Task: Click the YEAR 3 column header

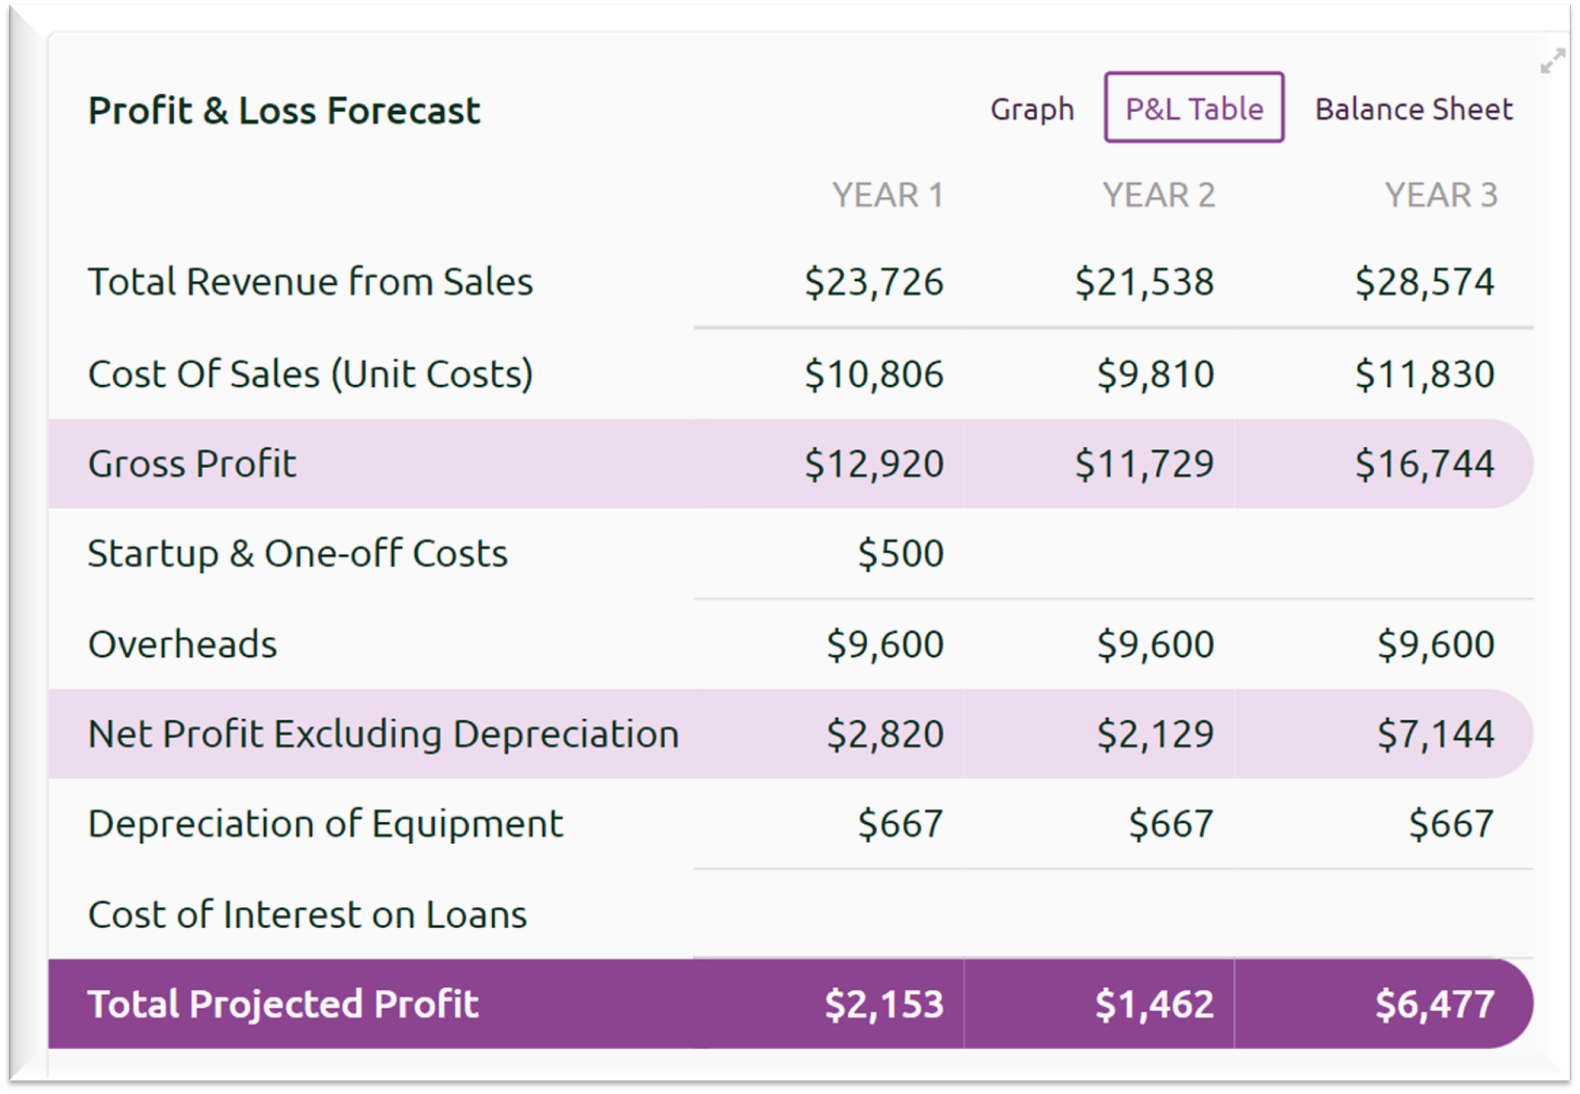Action: pyautogui.click(x=1441, y=195)
